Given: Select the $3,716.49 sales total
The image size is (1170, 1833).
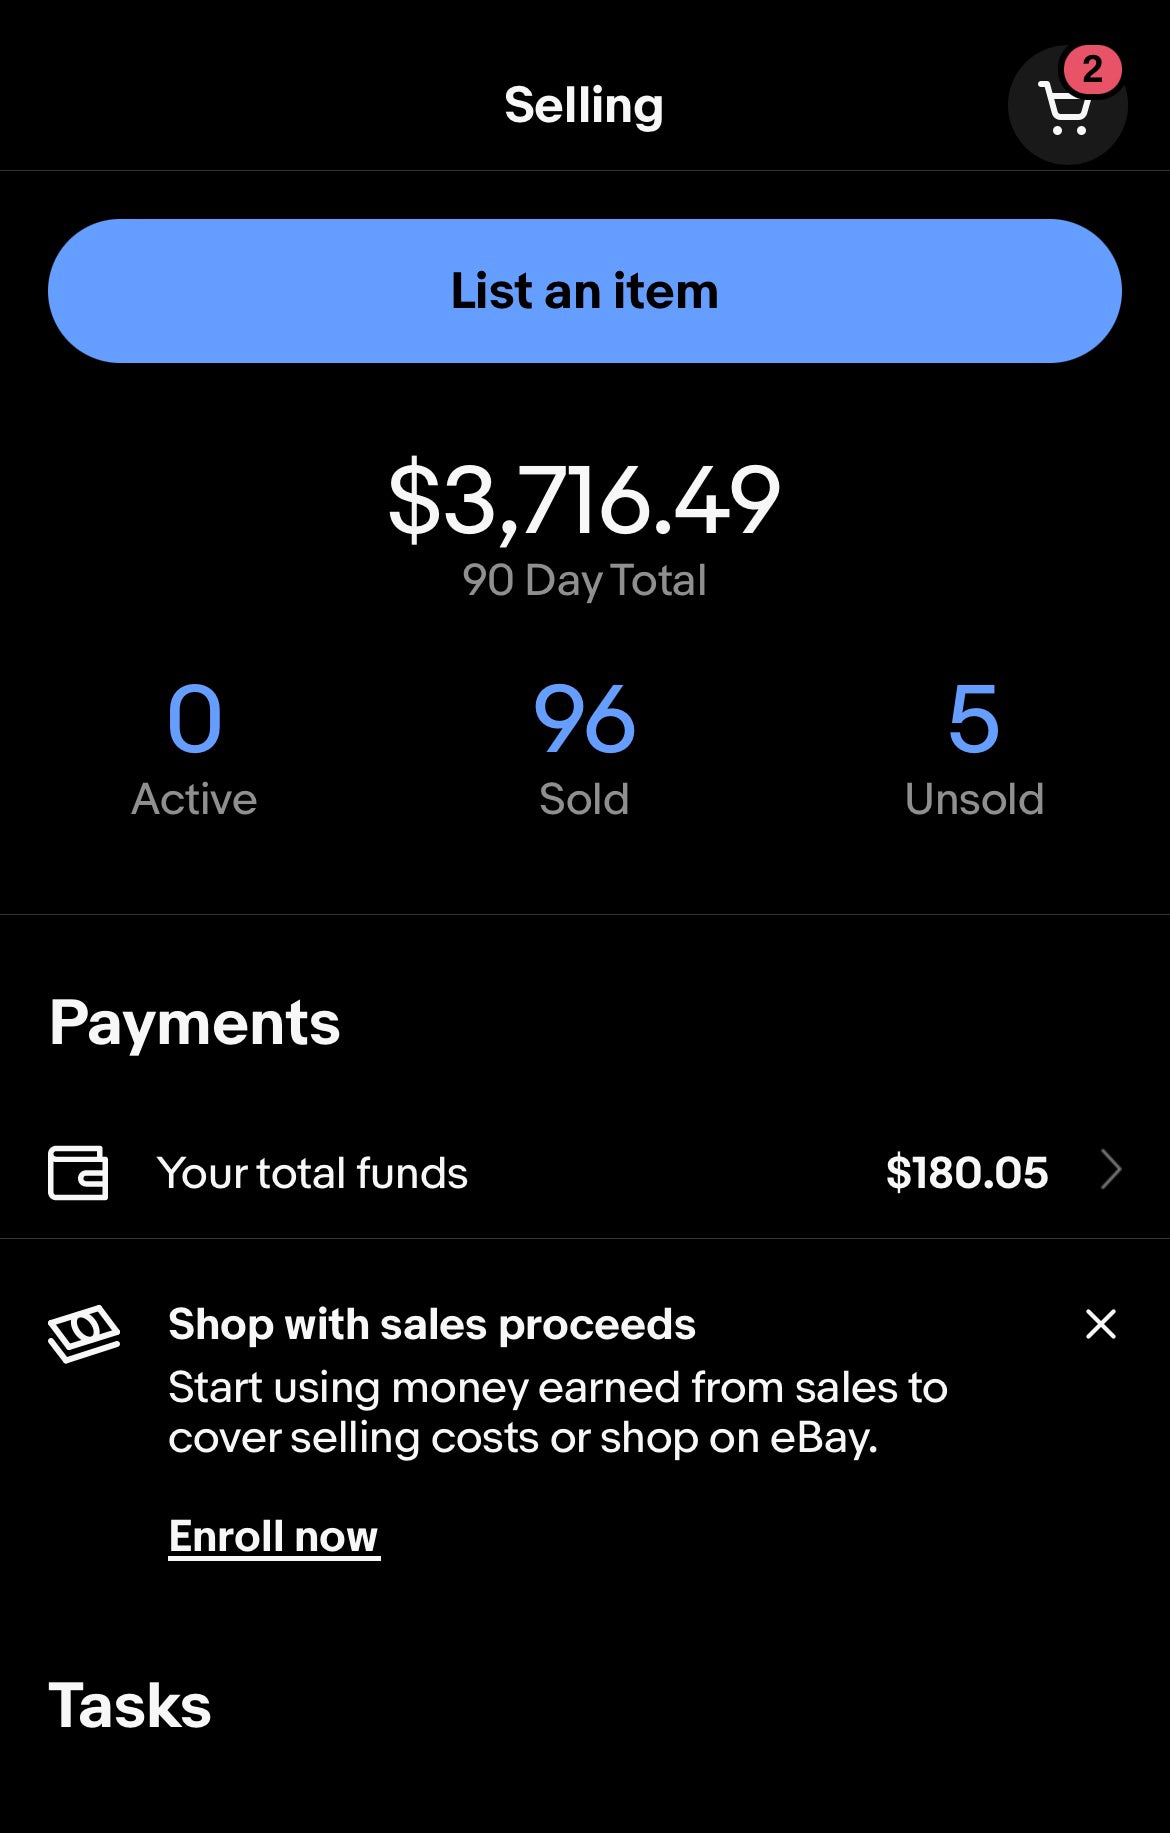Looking at the screenshot, I should point(584,499).
